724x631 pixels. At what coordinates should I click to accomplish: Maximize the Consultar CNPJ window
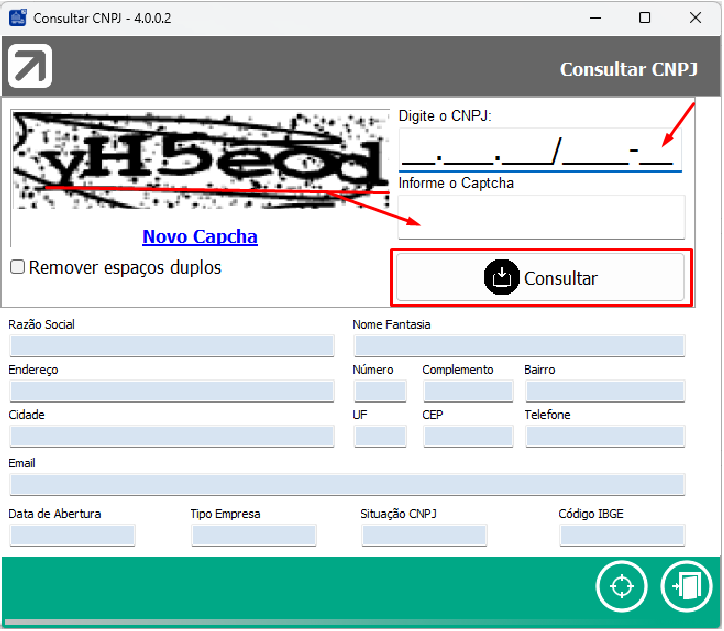tap(645, 18)
